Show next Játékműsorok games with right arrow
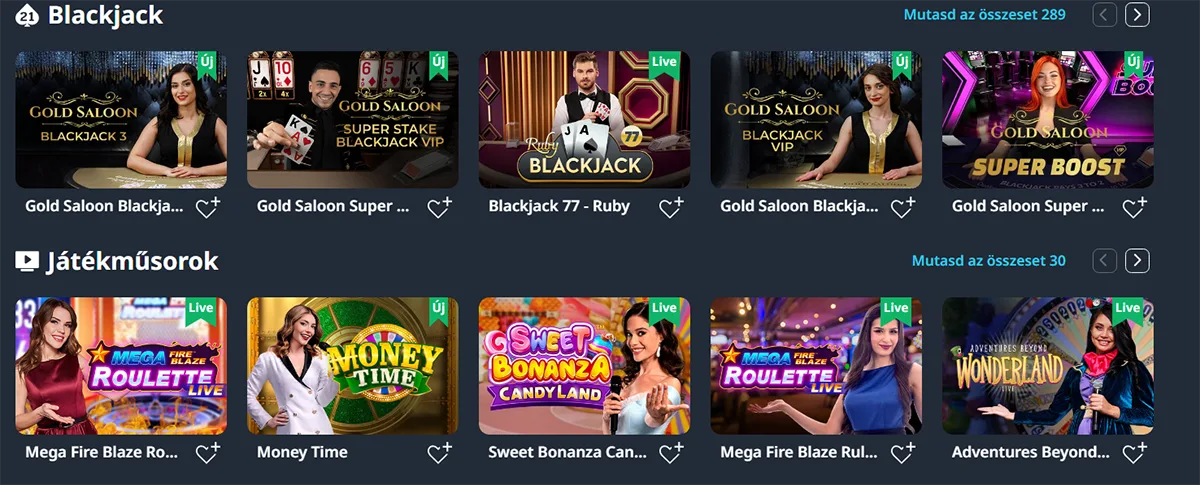The image size is (1200, 485). coord(1137,261)
